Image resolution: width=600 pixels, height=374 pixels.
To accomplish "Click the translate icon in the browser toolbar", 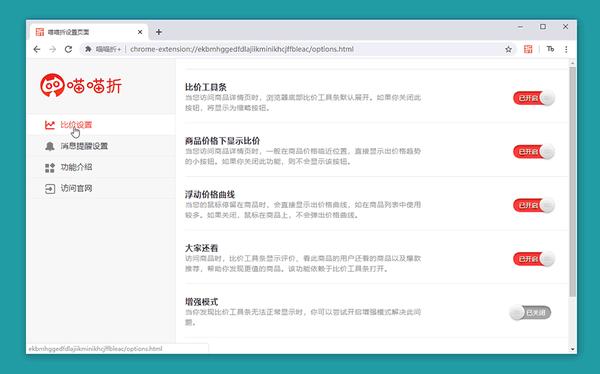I will tap(550, 49).
